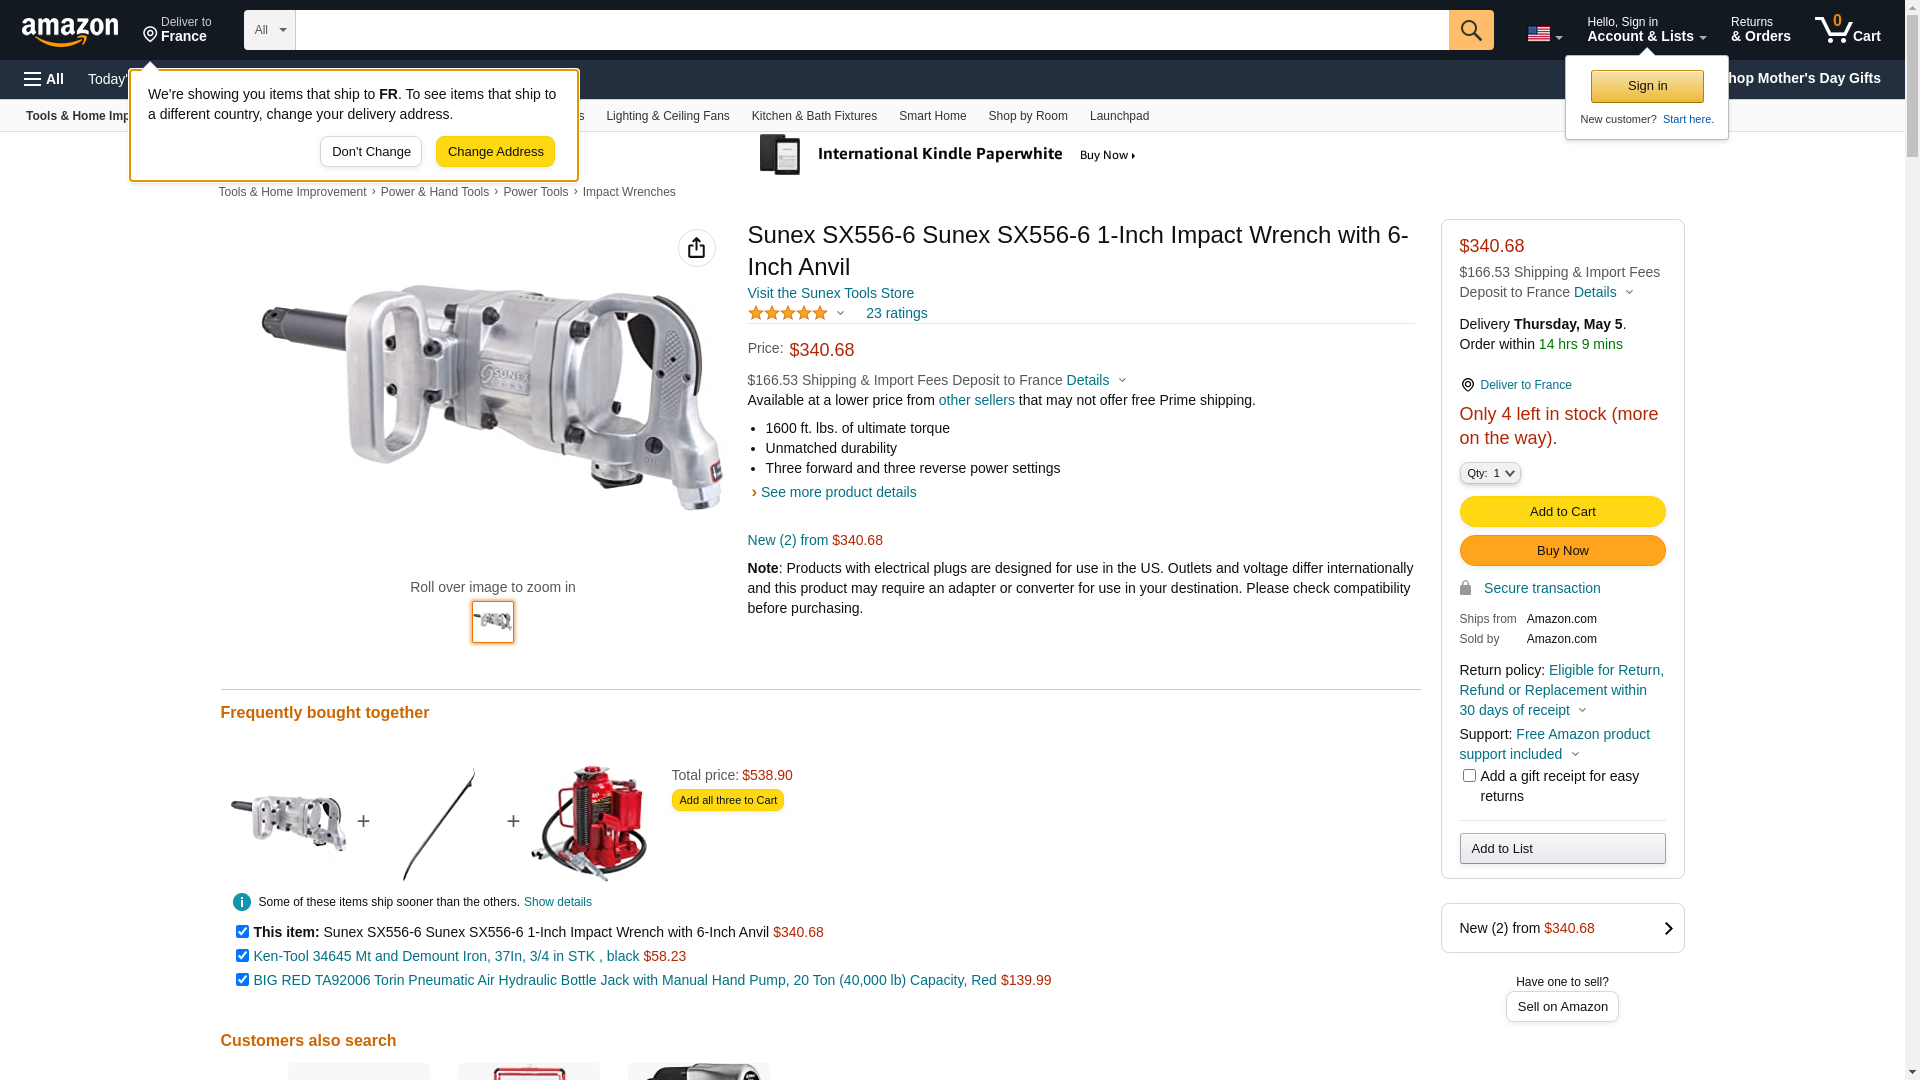Open the Smart Home tab
This screenshot has width=1920, height=1080.
(932, 116)
